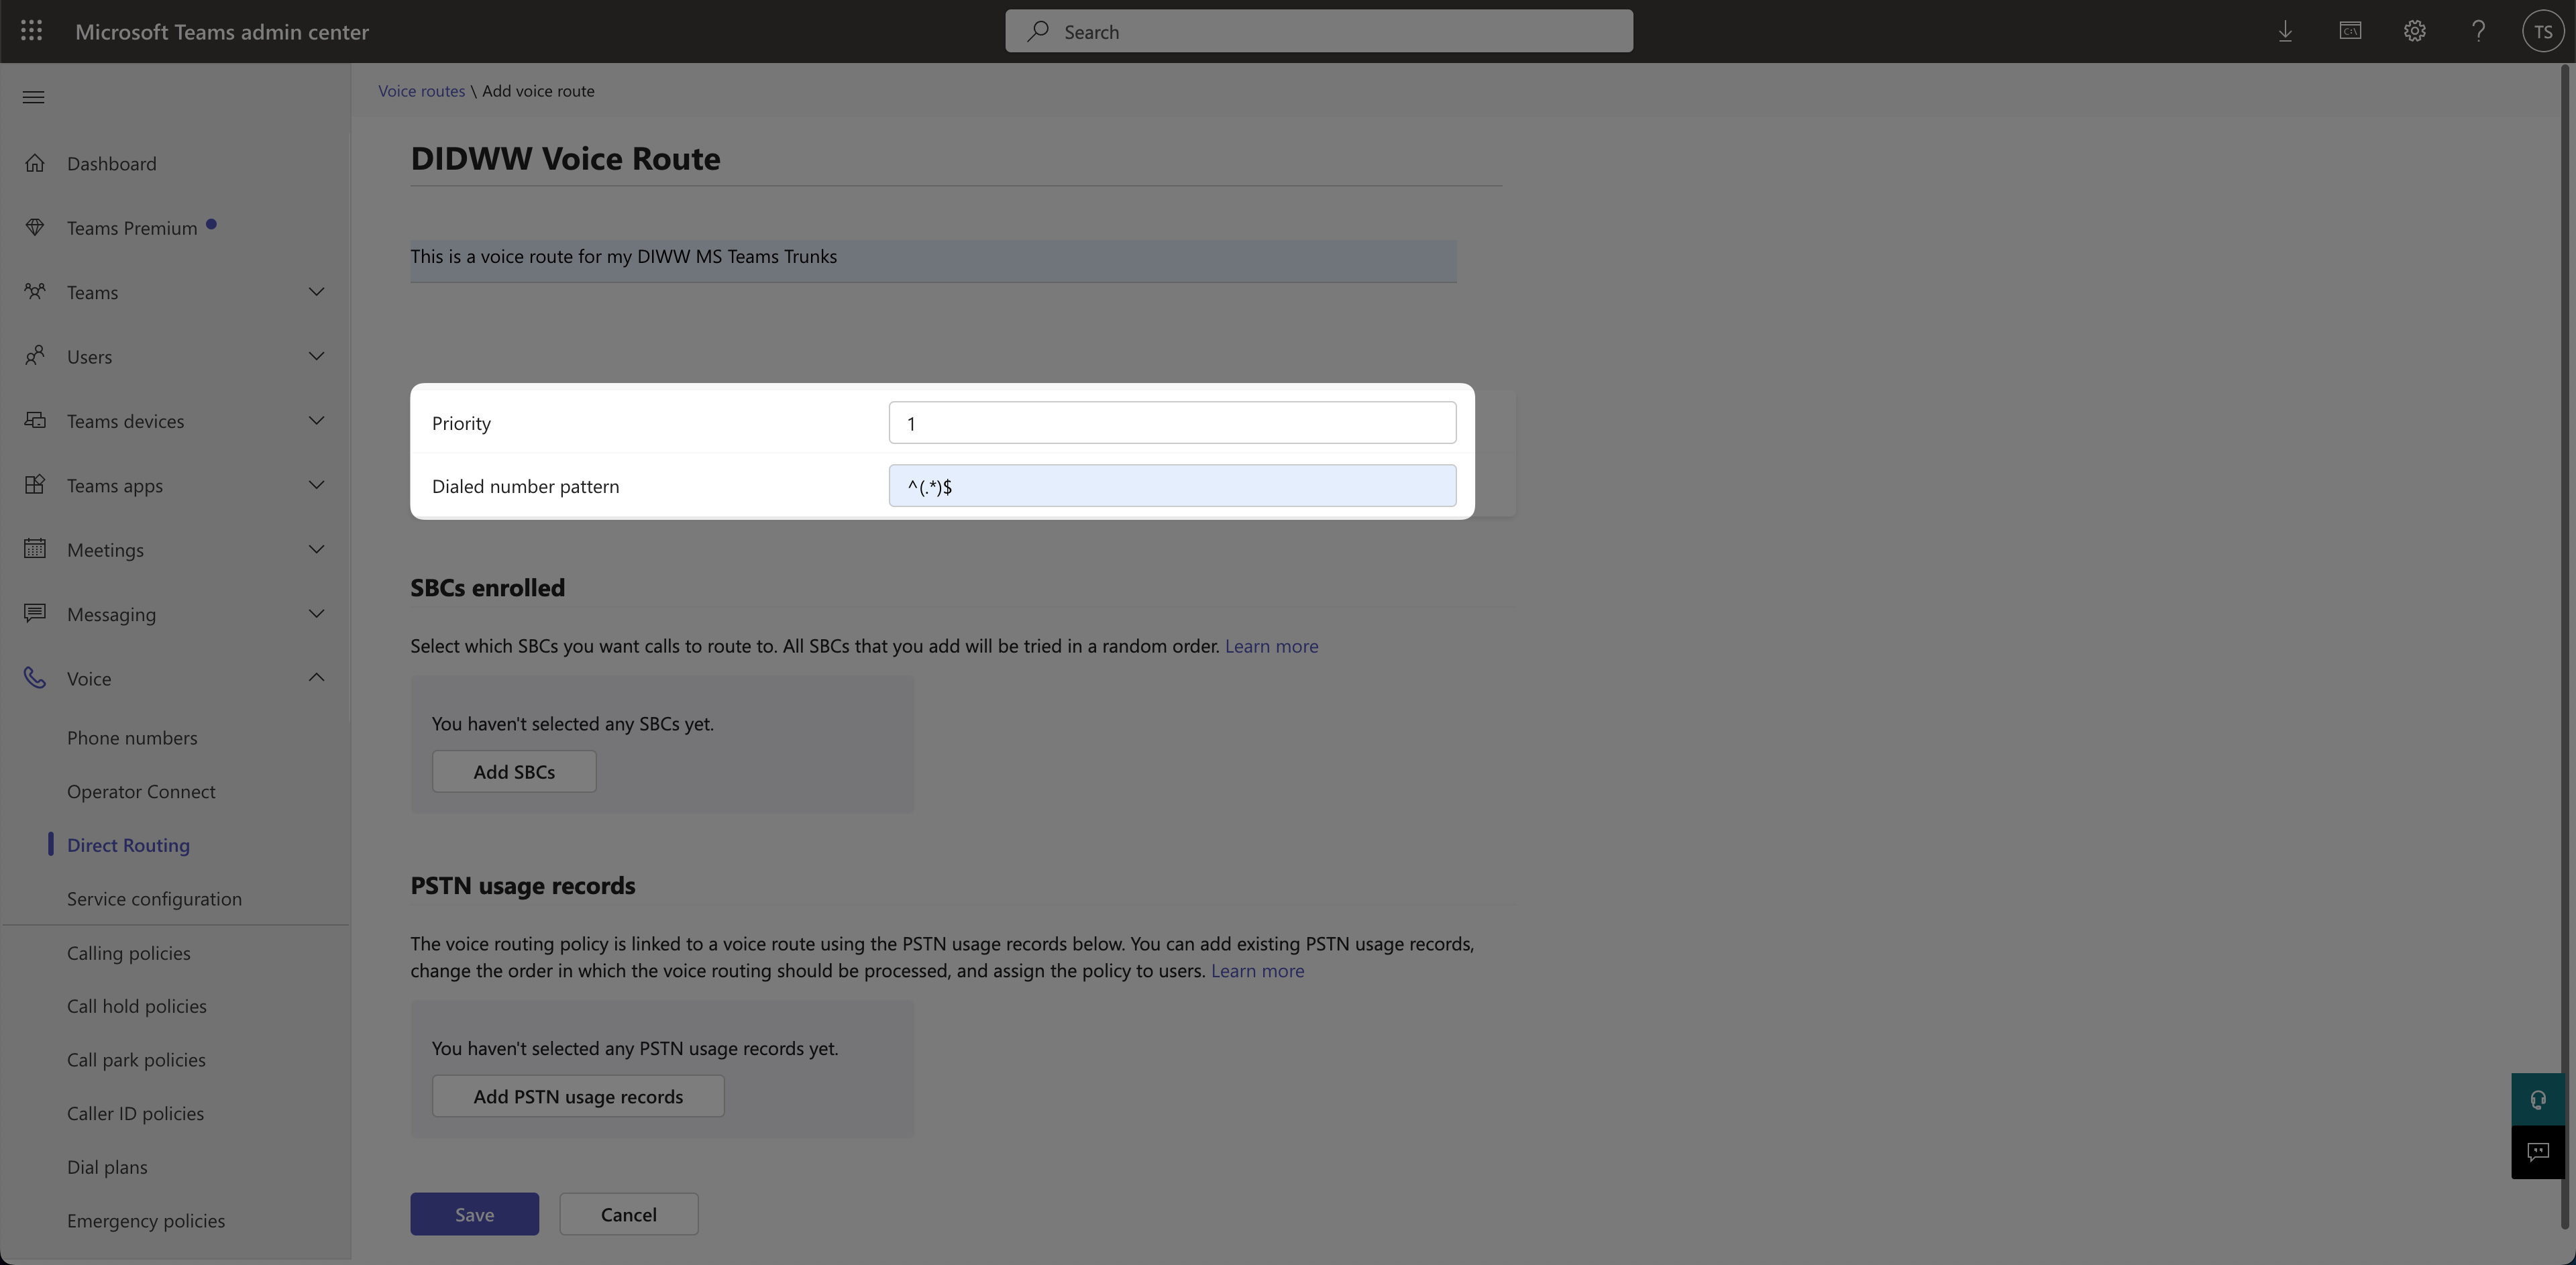Viewport: 2576px width, 1265px height.
Task: Expand the Teams devices chevron
Action: 316,420
